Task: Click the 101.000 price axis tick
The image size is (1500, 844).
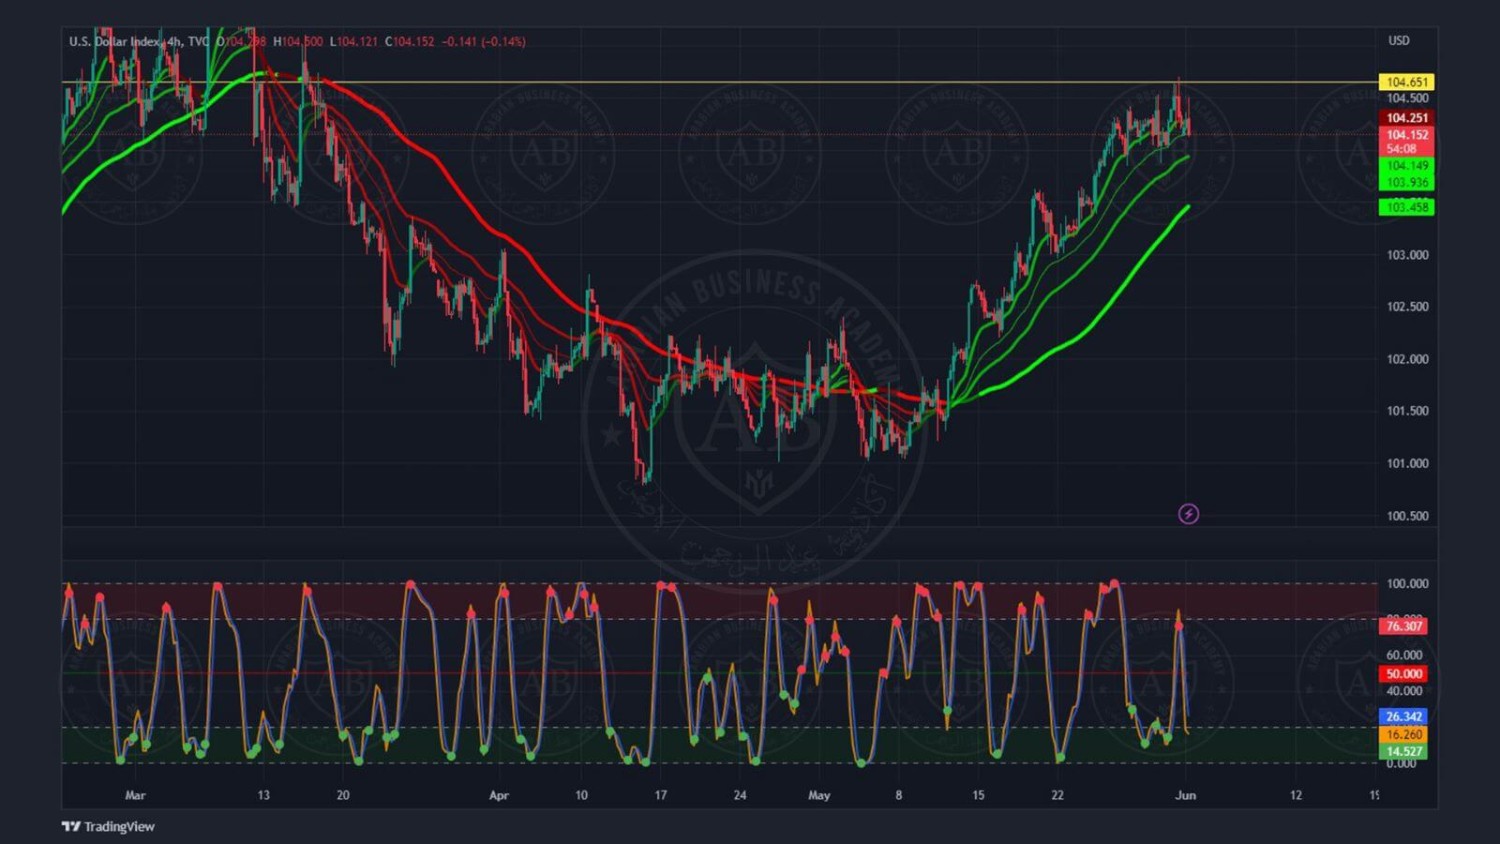Action: coord(1407,463)
